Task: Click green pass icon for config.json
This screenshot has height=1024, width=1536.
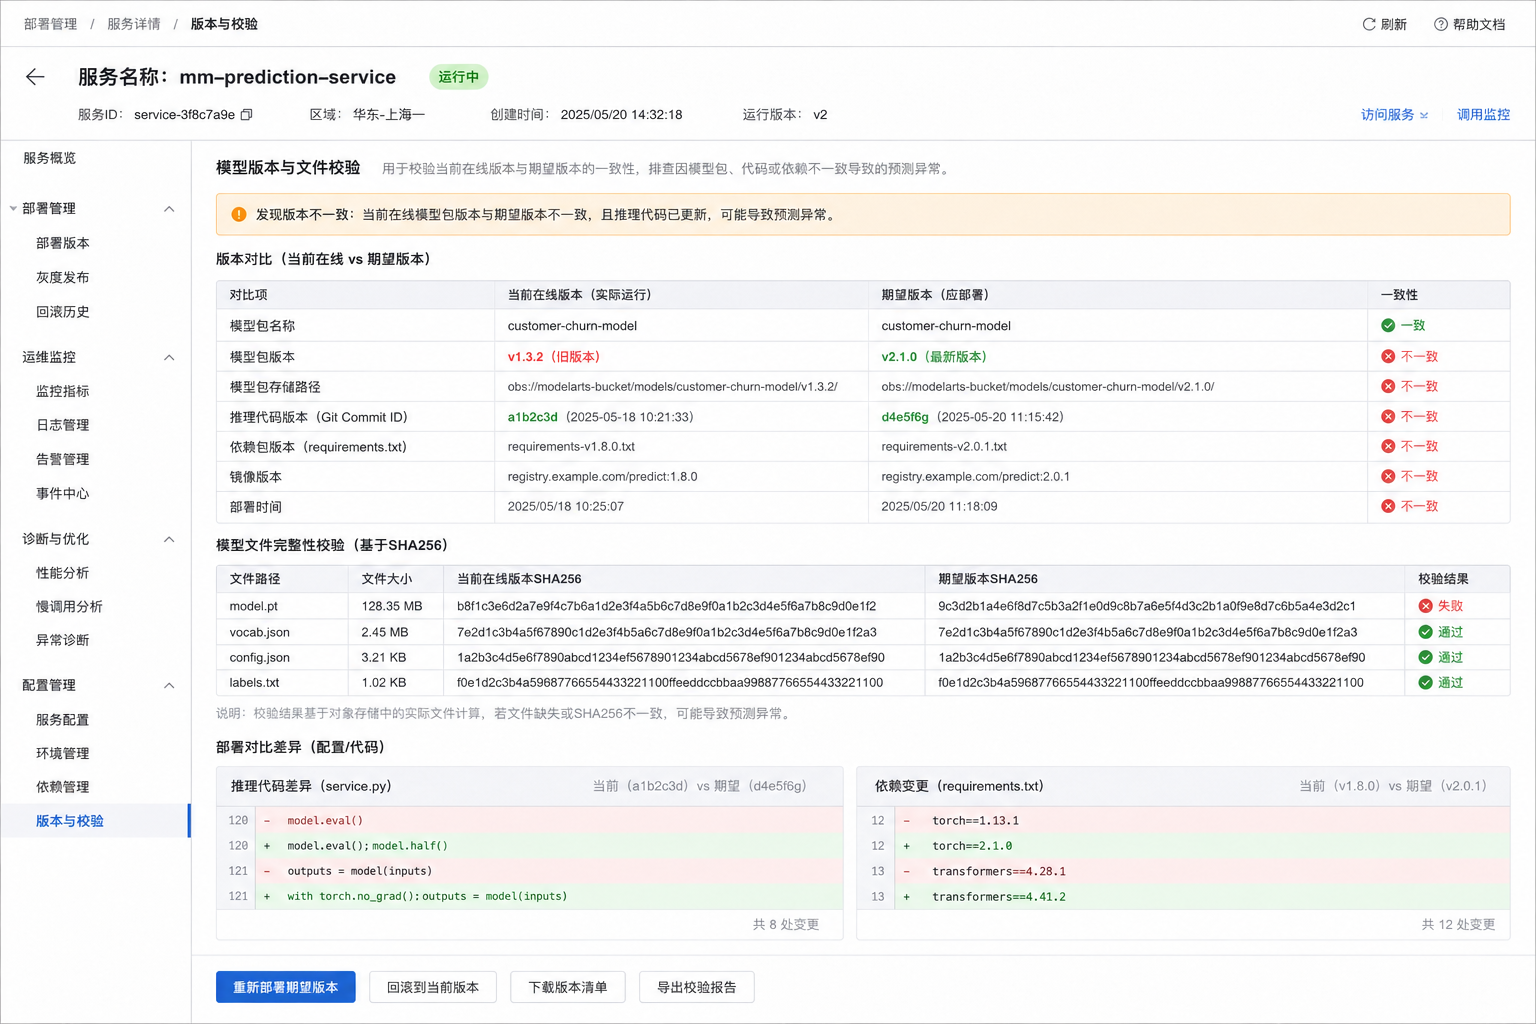Action: 1426,657
